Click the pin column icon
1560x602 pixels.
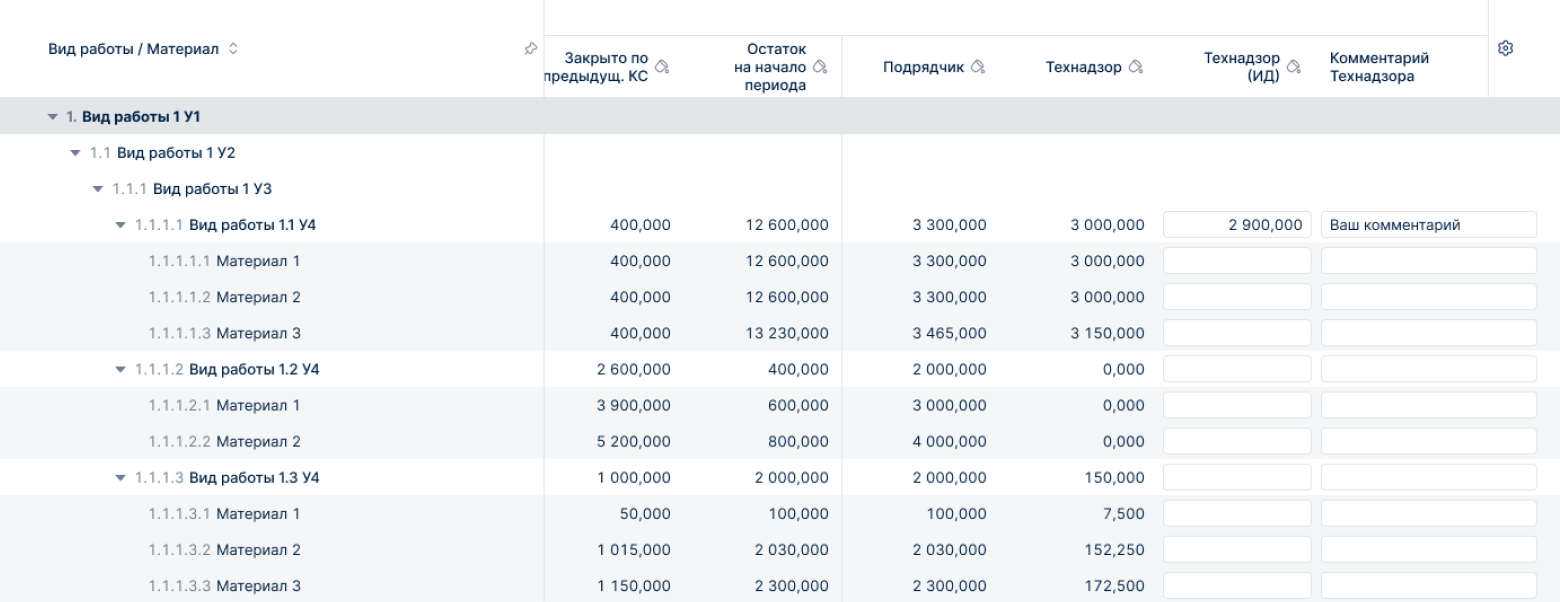tap(530, 48)
